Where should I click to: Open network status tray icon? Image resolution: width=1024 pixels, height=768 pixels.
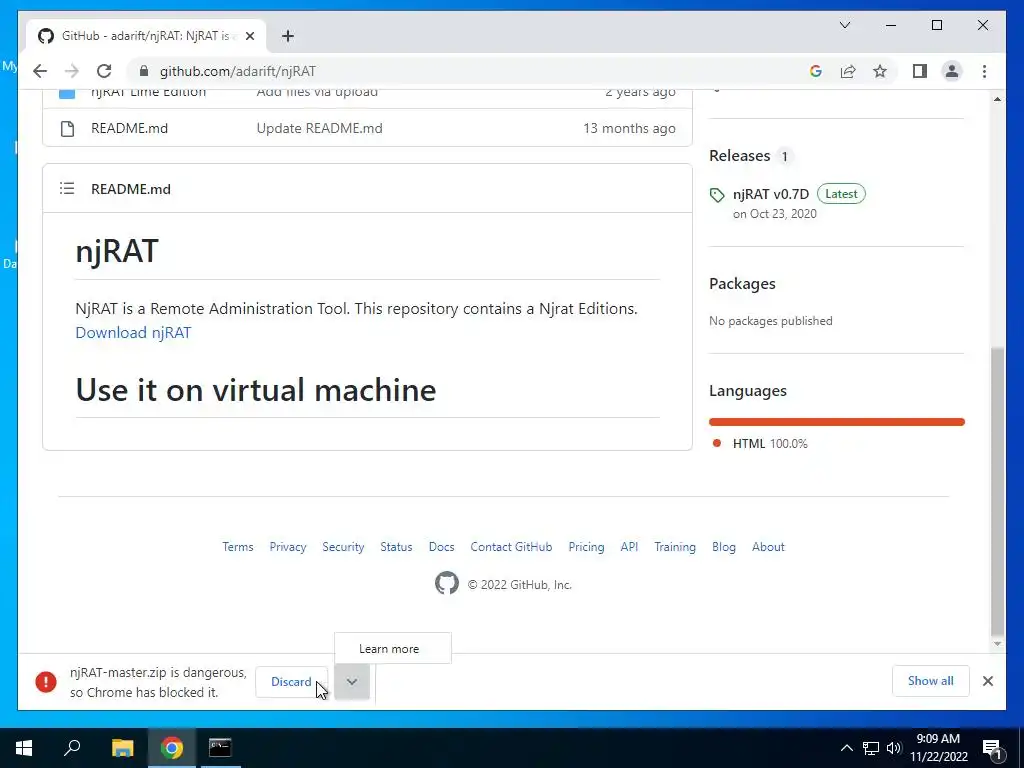click(x=871, y=748)
